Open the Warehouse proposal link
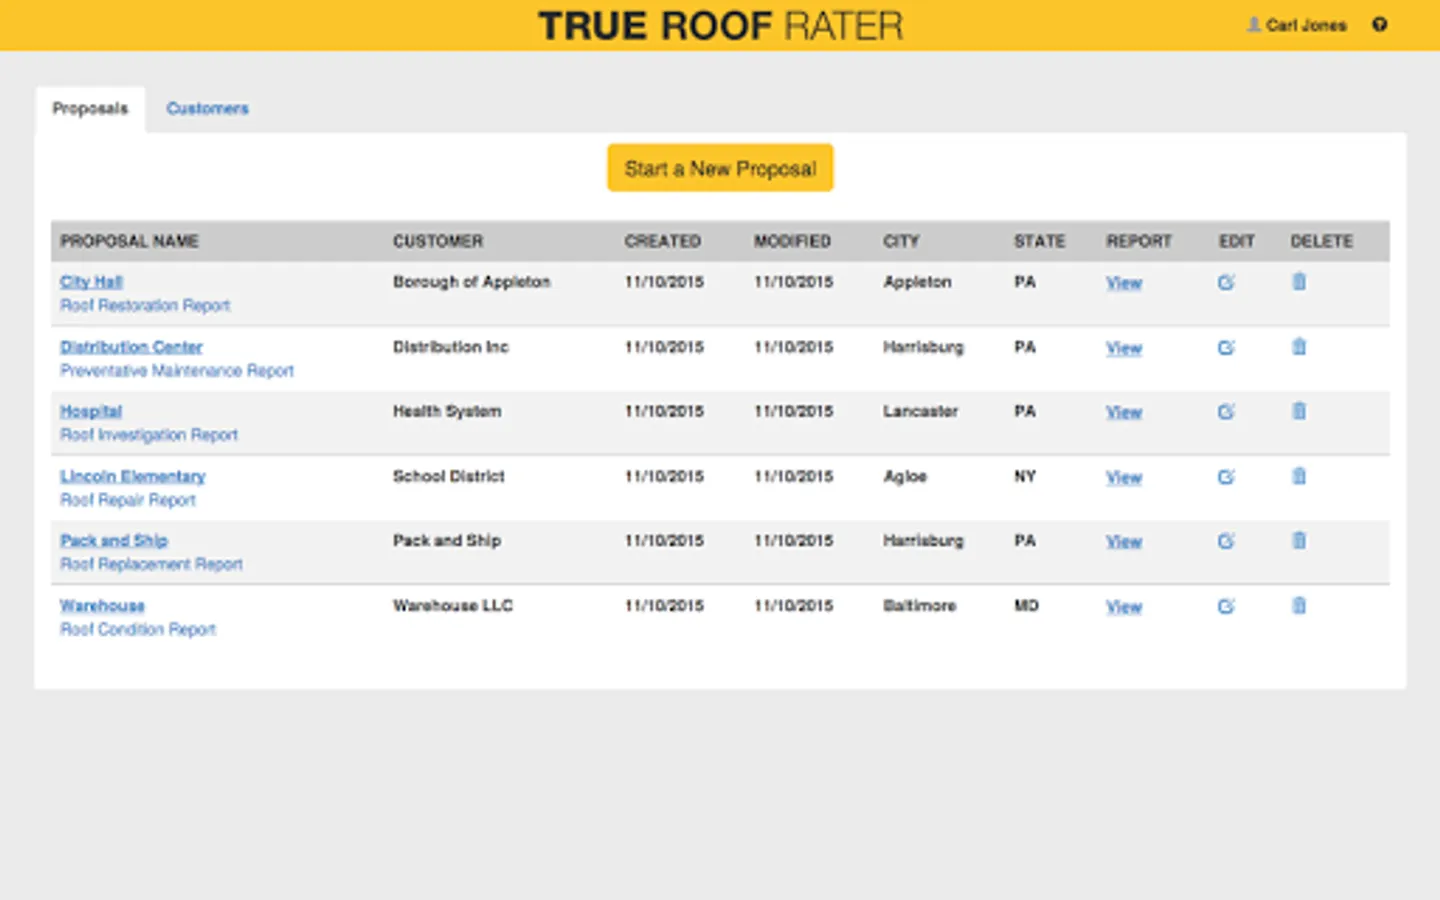1440x900 pixels. click(x=102, y=605)
